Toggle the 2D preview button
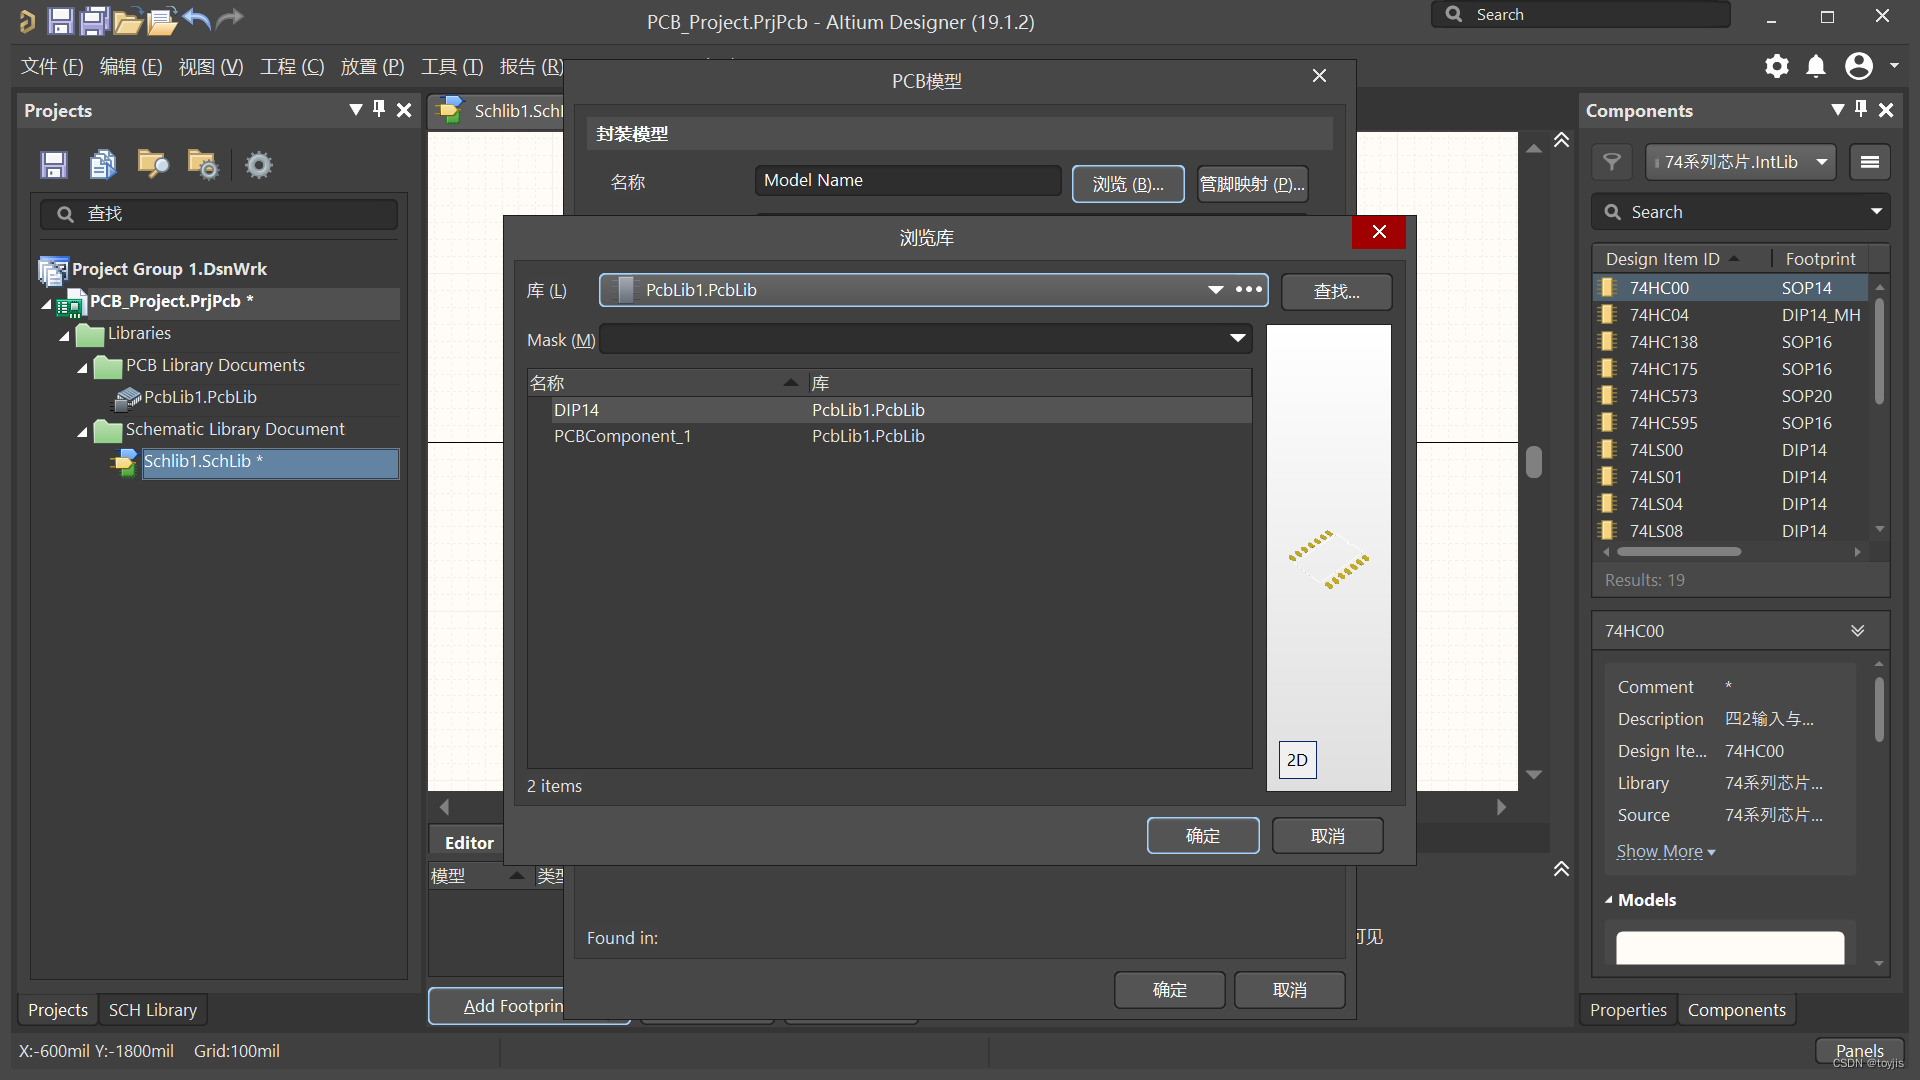Viewport: 1920px width, 1080px height. [1297, 760]
